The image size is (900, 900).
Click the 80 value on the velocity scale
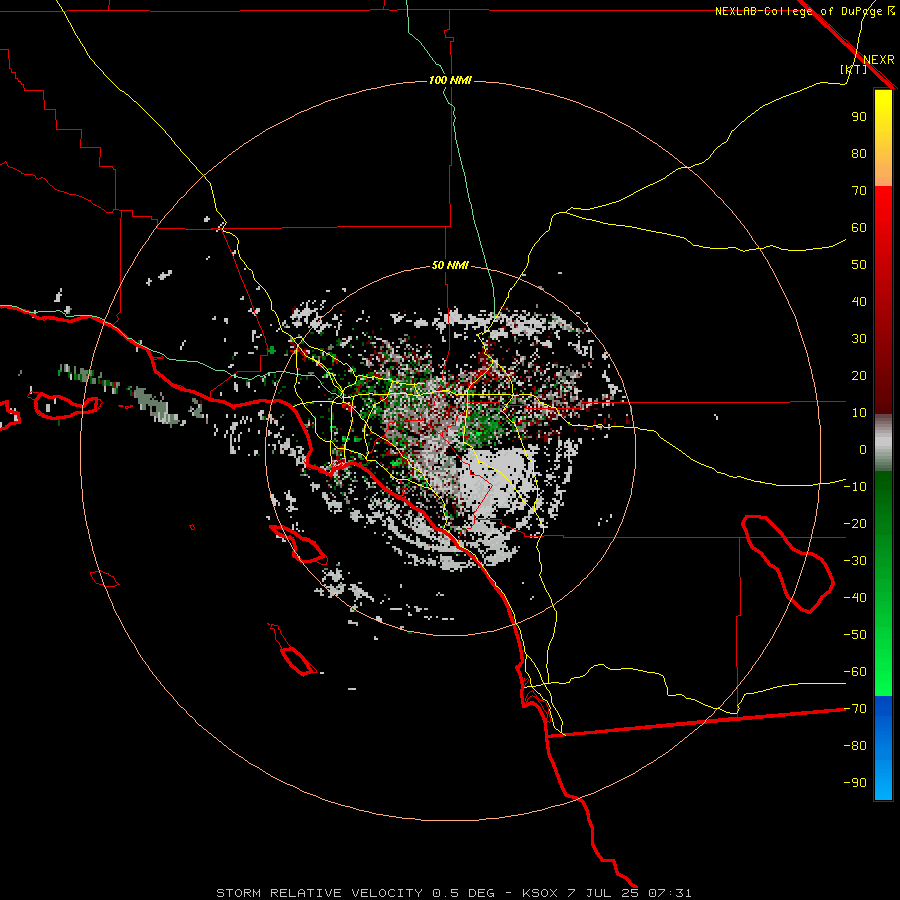pyautogui.click(x=859, y=153)
